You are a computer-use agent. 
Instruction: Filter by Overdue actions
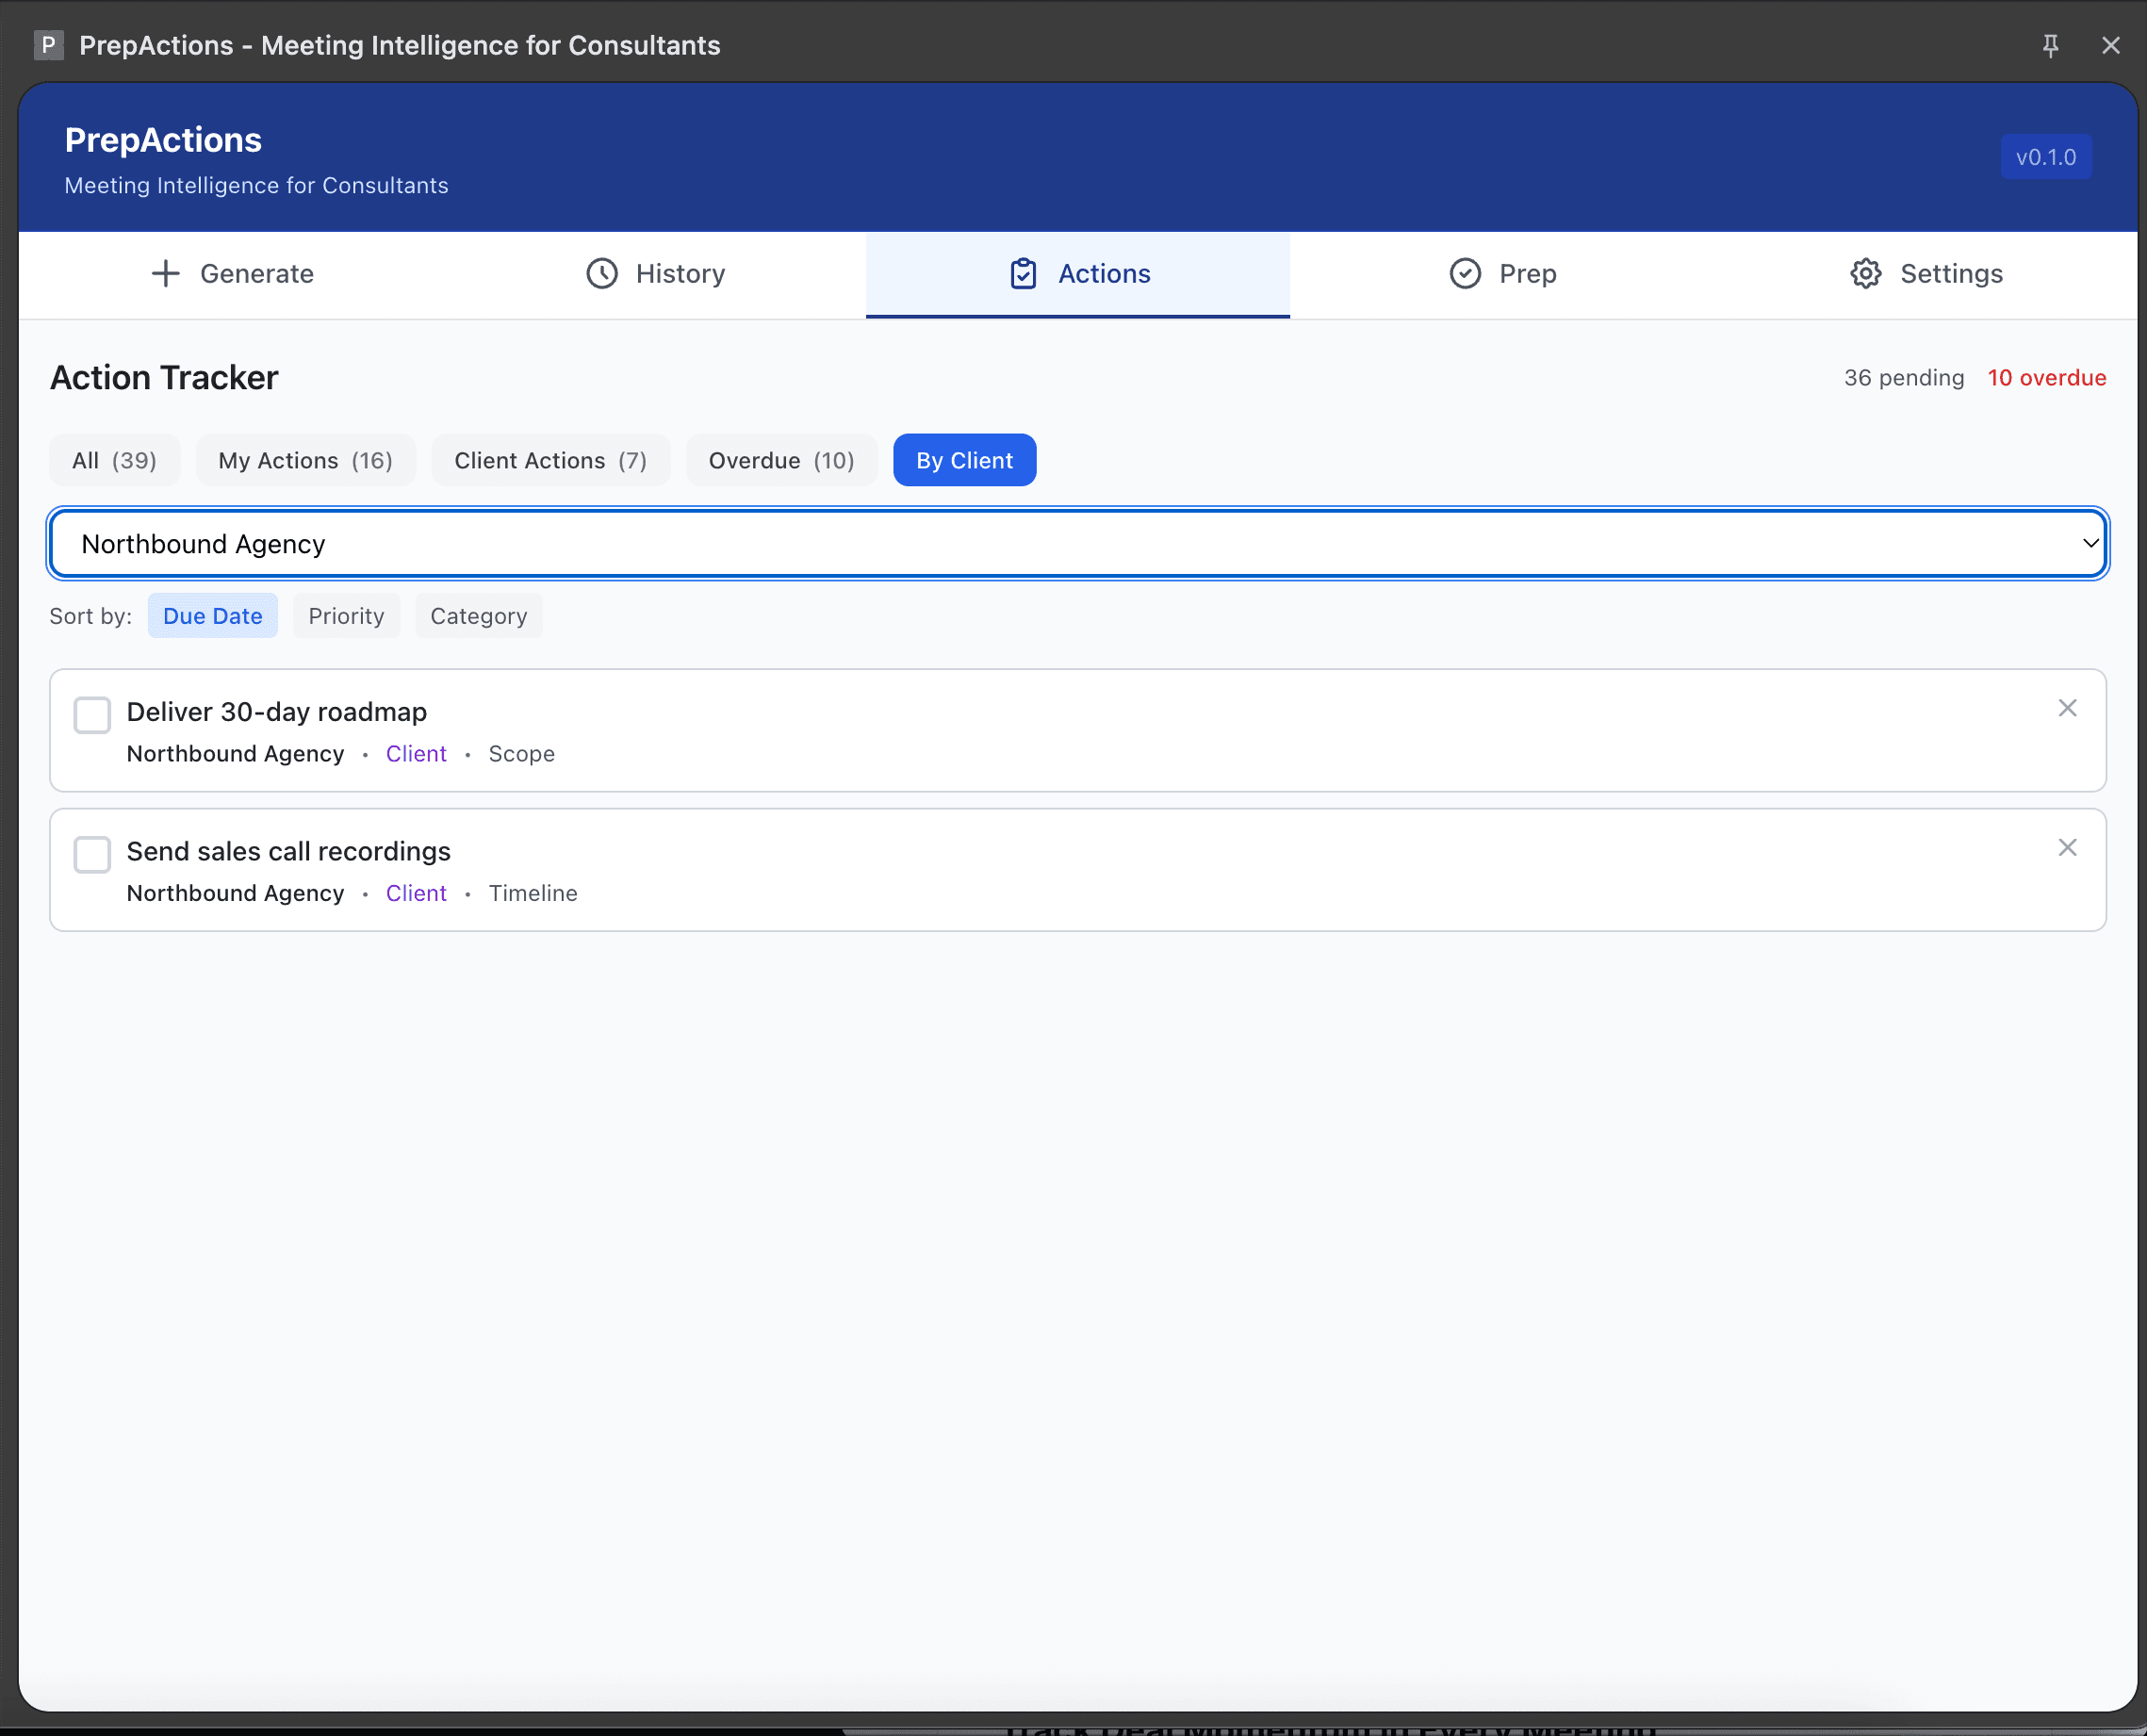781,460
